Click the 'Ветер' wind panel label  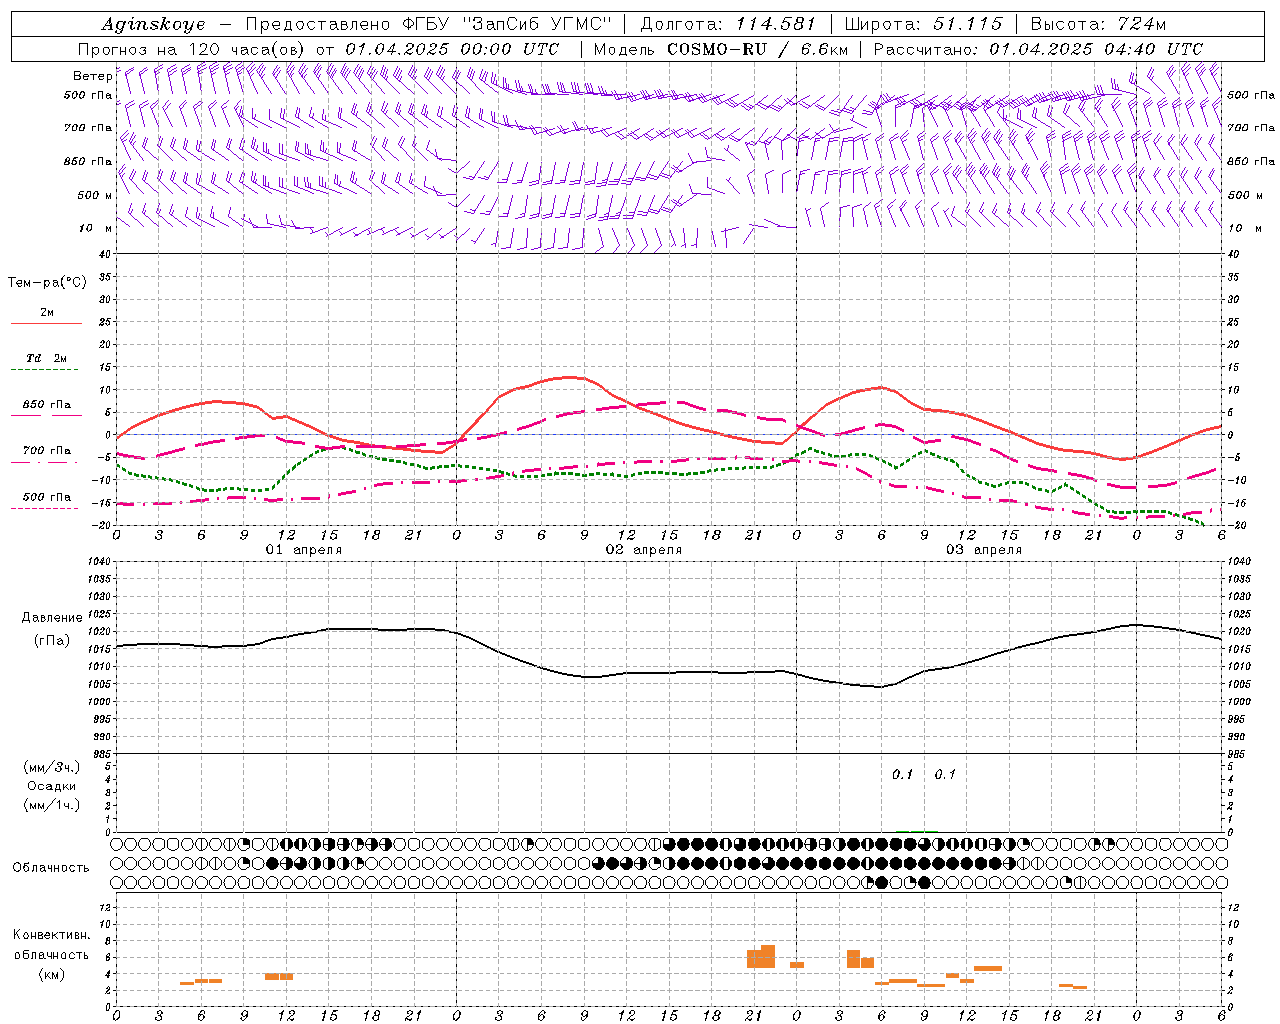pos(92,76)
